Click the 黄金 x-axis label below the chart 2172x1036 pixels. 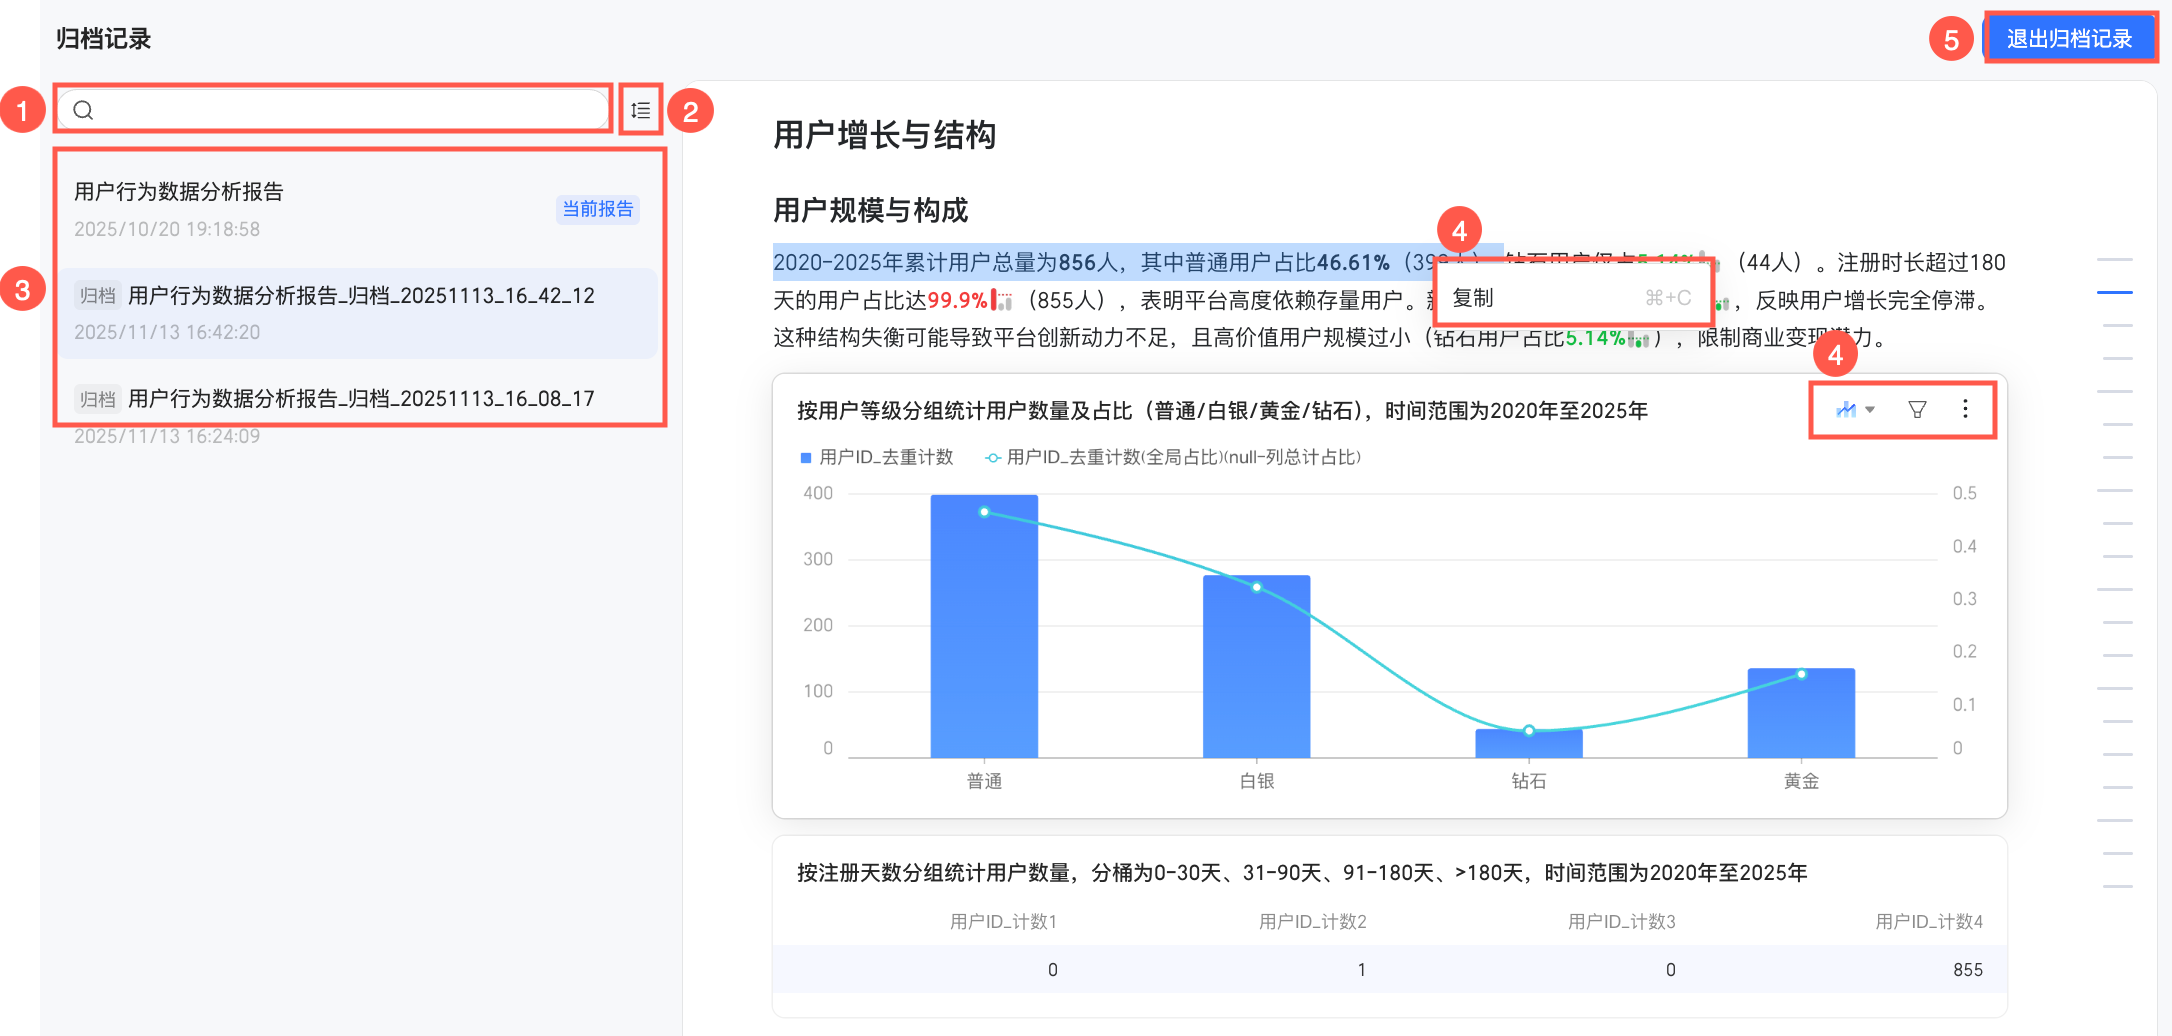pos(1801,781)
